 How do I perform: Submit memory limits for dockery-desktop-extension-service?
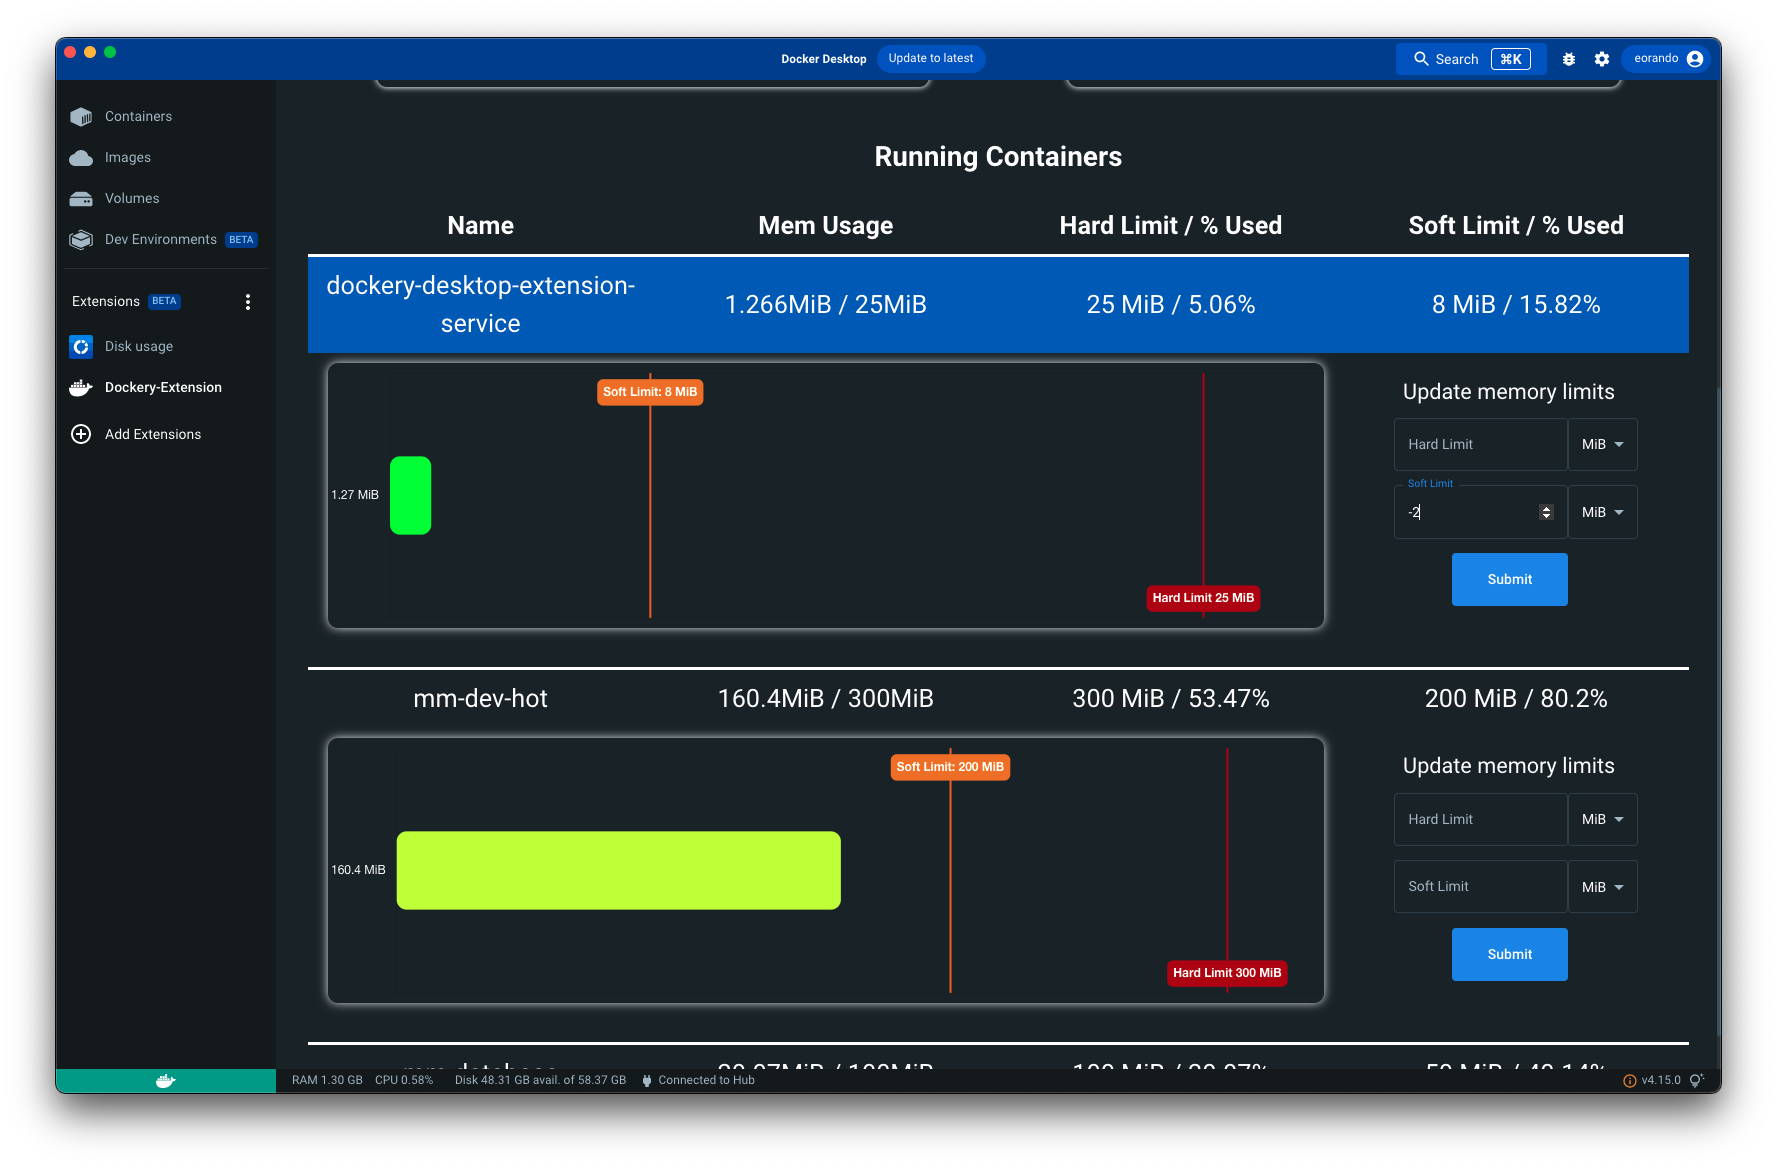click(1509, 580)
